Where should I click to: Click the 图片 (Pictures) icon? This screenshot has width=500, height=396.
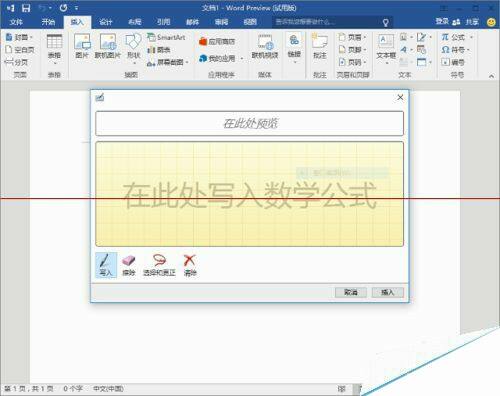point(82,46)
